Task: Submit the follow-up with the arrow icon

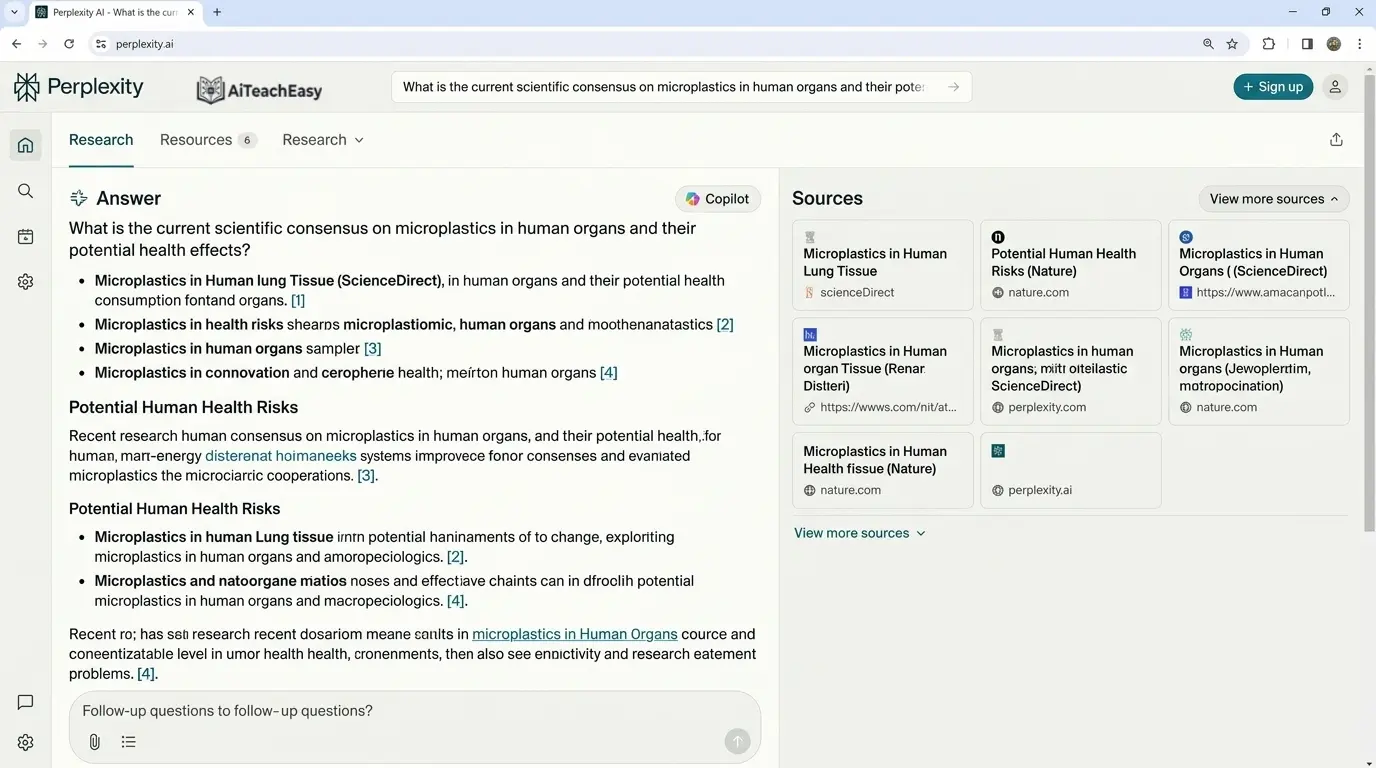Action: coord(737,741)
